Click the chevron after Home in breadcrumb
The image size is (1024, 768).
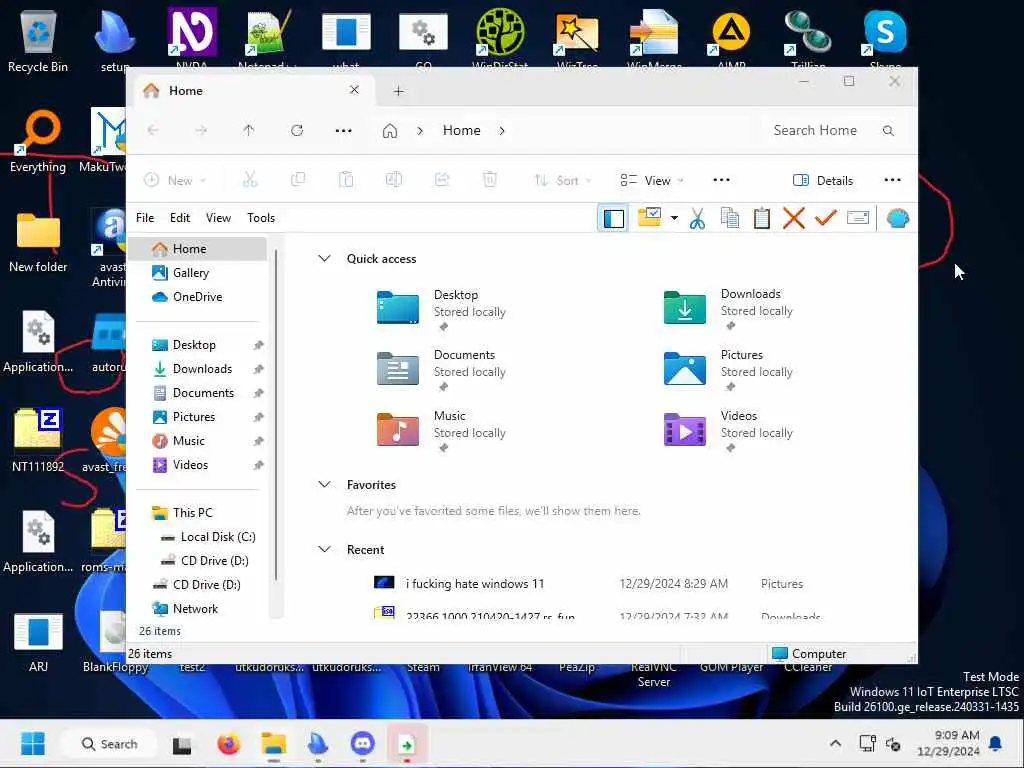point(502,131)
